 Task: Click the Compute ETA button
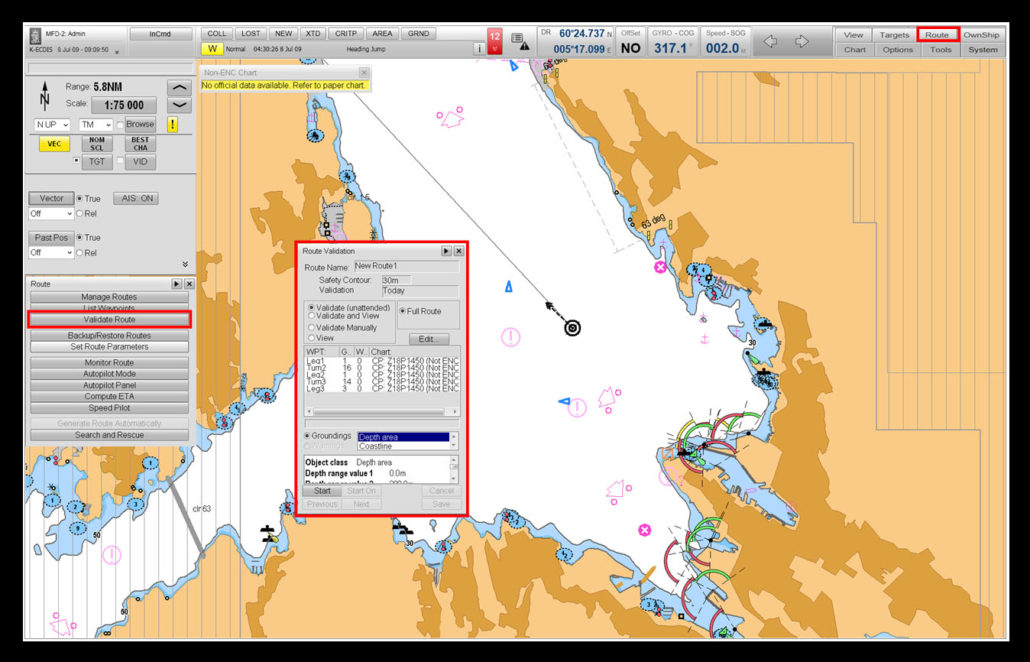point(109,397)
